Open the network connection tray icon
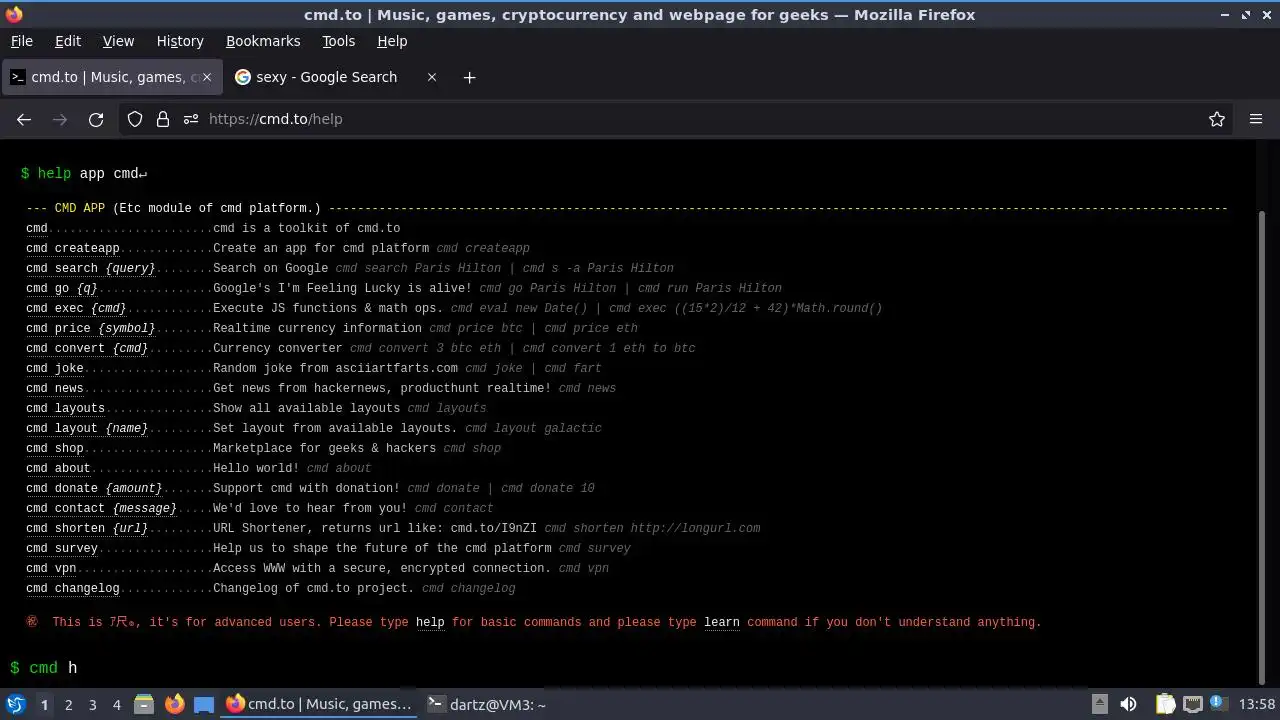 1192,704
